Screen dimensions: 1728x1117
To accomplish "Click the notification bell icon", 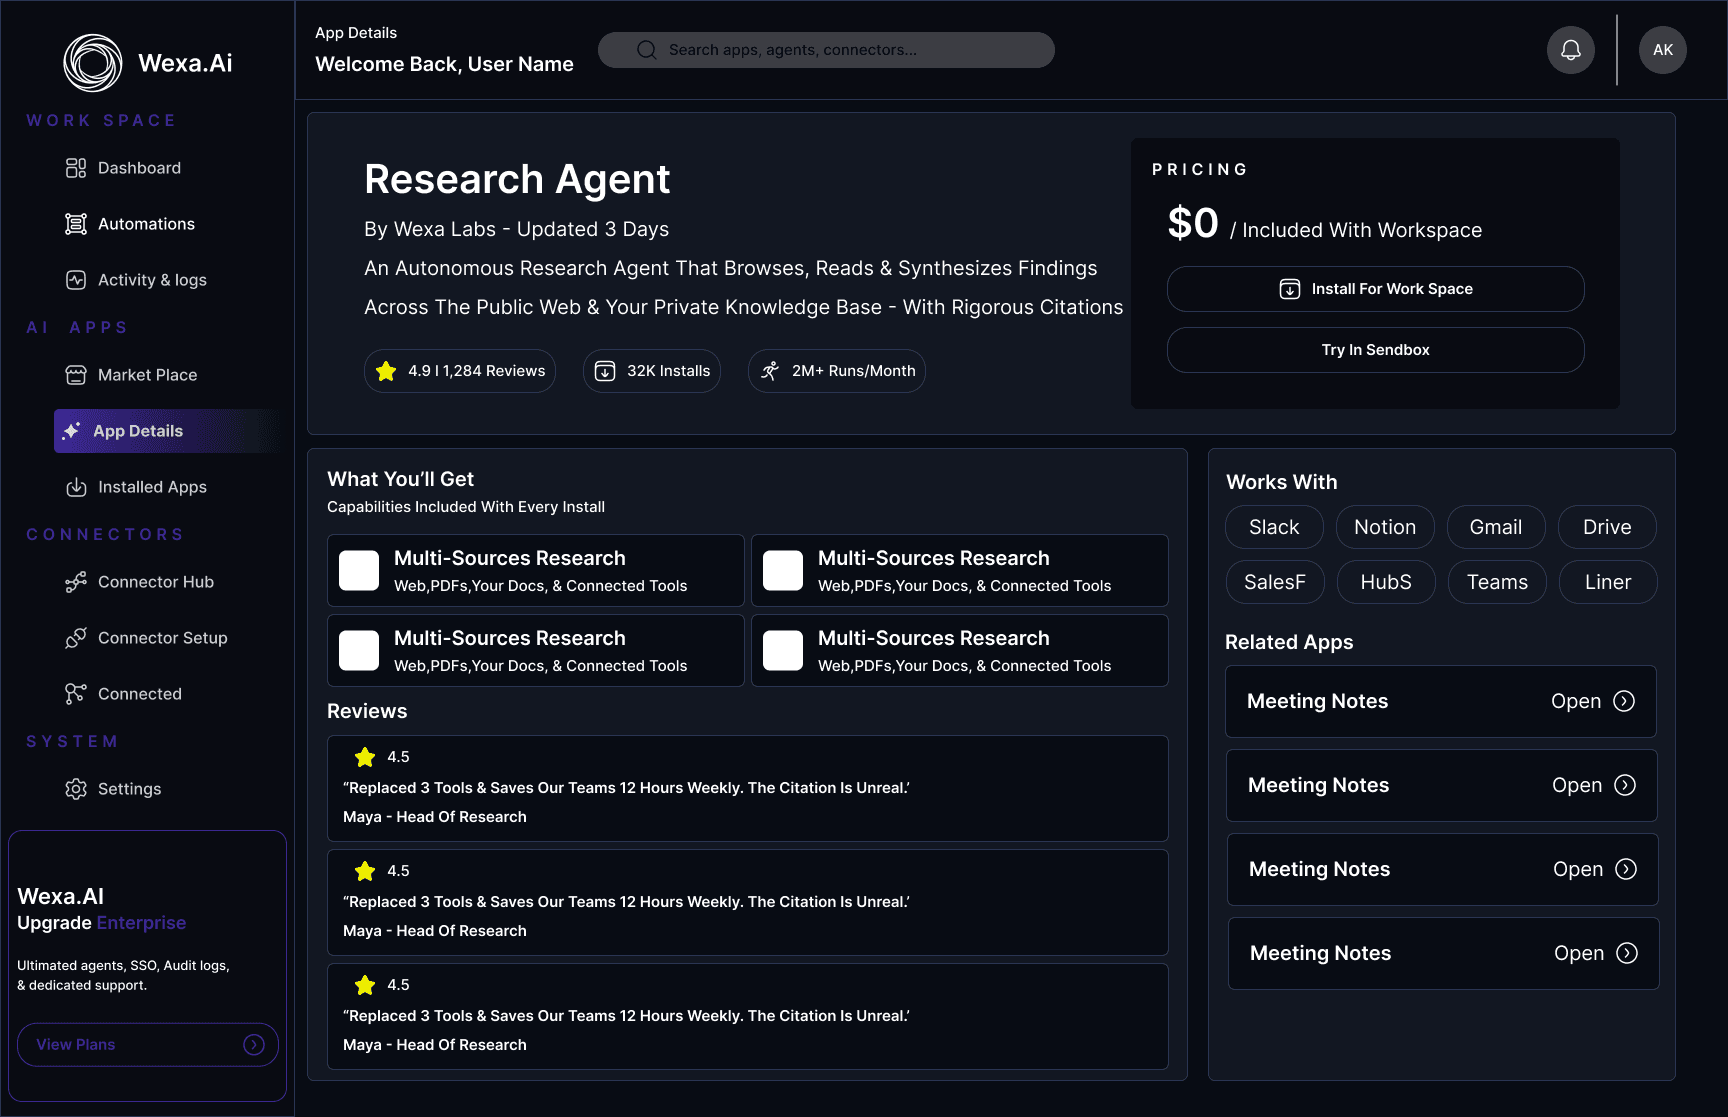I will pos(1570,50).
